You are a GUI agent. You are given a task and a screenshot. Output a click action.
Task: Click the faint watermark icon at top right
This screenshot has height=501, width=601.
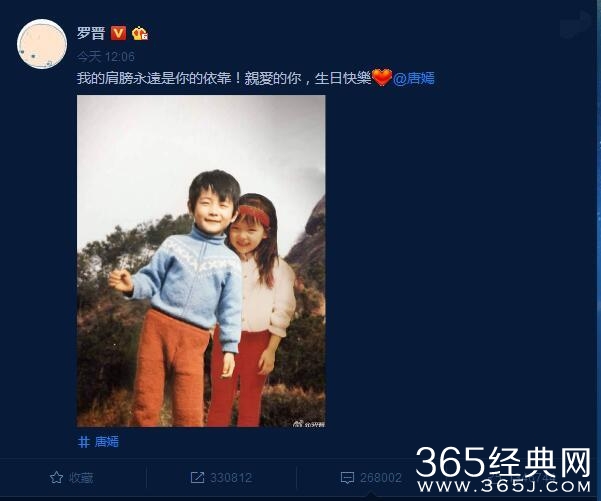pyautogui.click(x=576, y=26)
